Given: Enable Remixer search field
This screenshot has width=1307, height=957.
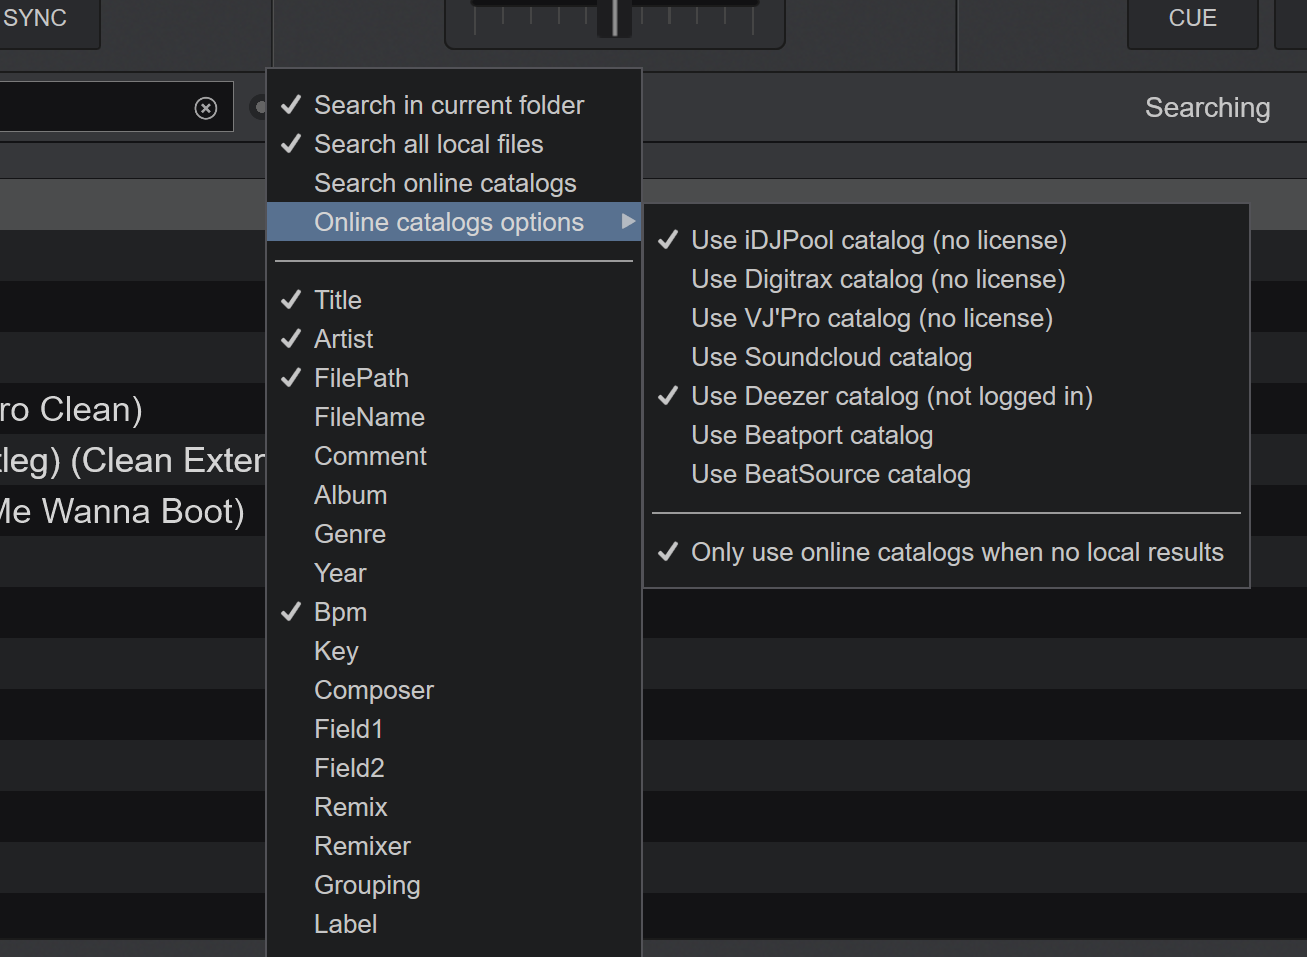Looking at the screenshot, I should (454, 846).
